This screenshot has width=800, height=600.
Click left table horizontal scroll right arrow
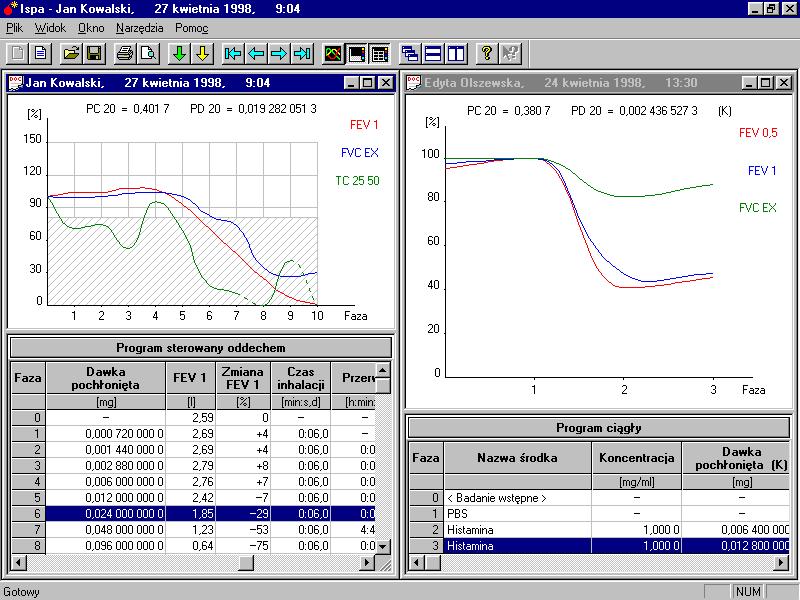pos(367,563)
